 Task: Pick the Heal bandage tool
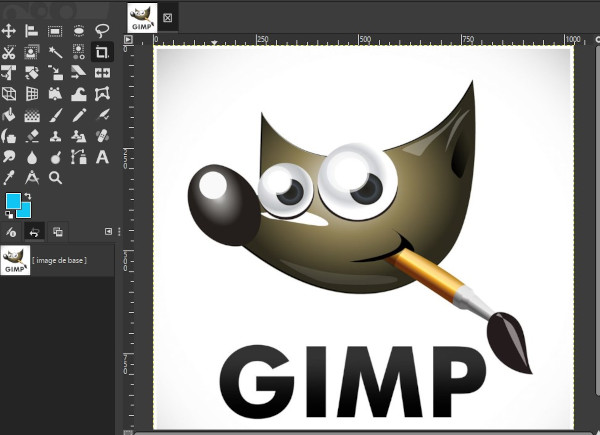pyautogui.click(x=102, y=136)
